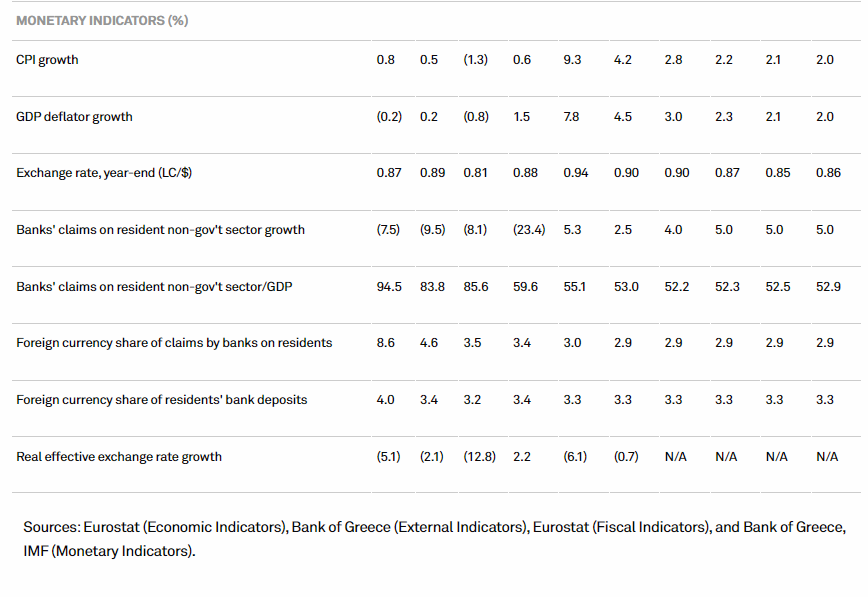Select the Real effective exchange rate growth label
The width and height of the screenshot is (868, 597).
[x=119, y=457]
